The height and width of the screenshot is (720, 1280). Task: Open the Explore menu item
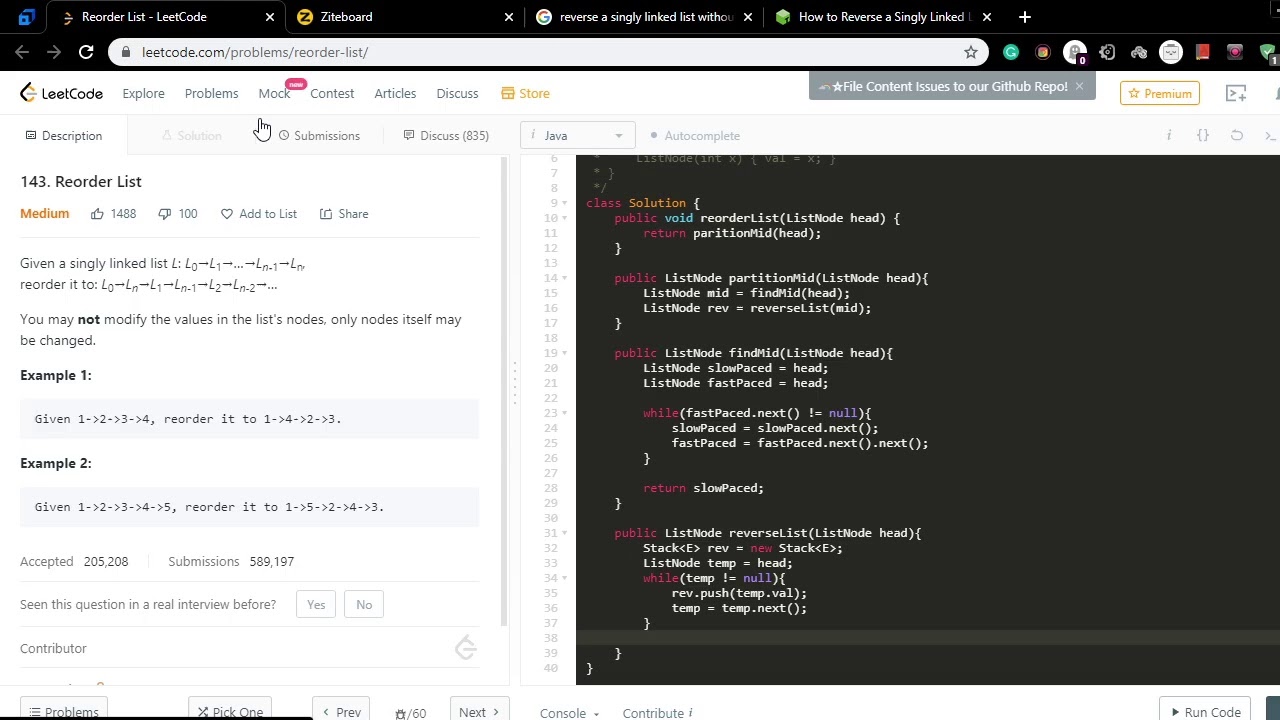[143, 93]
